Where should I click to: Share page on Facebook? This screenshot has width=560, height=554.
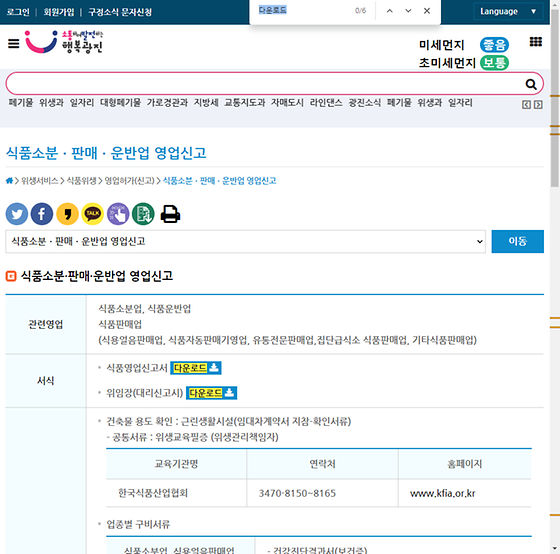click(42, 214)
